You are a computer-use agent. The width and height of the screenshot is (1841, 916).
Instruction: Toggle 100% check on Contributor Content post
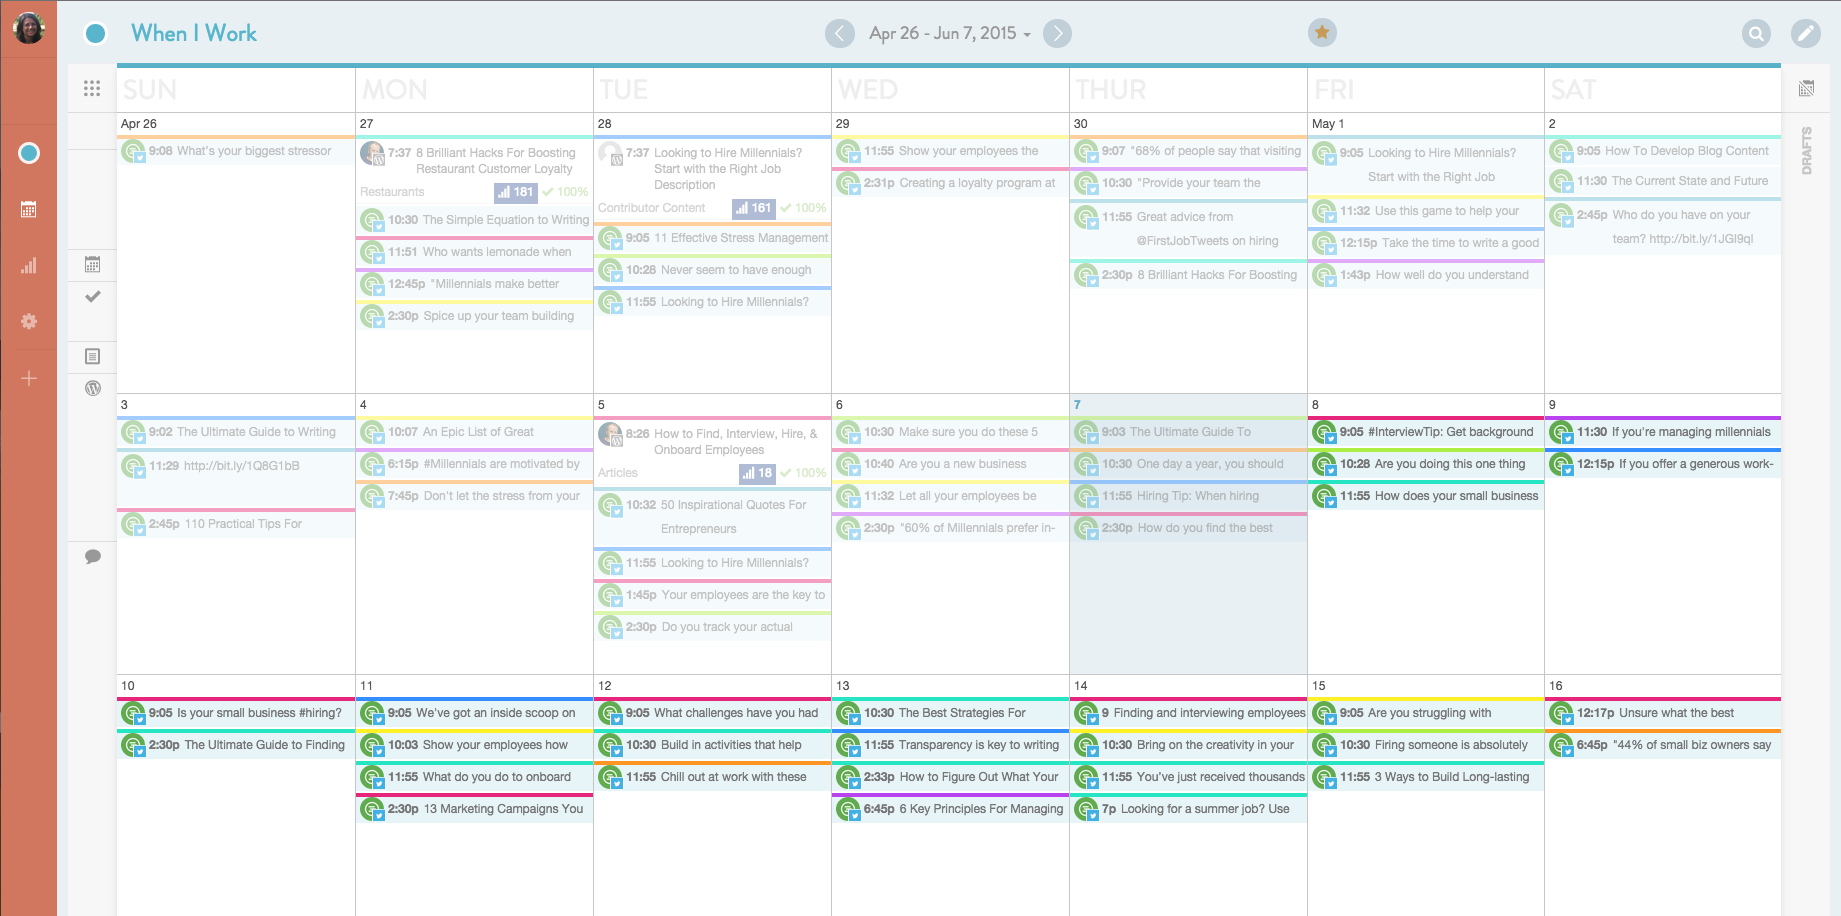pyautogui.click(x=804, y=208)
